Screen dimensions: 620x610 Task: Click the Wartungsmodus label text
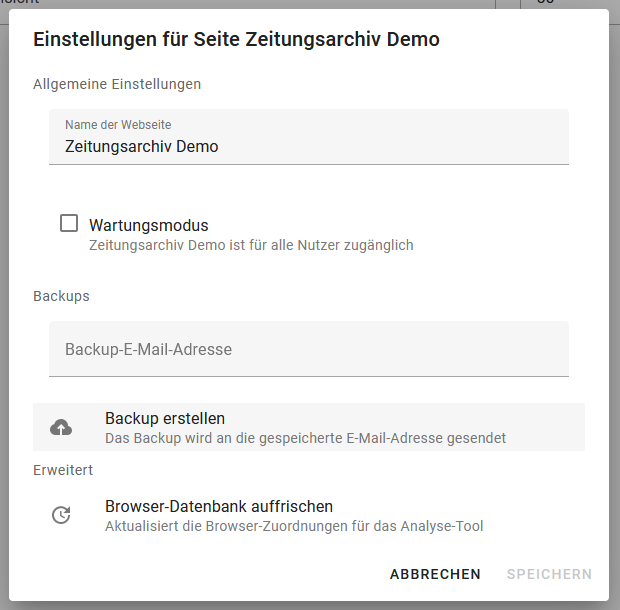tap(149, 225)
